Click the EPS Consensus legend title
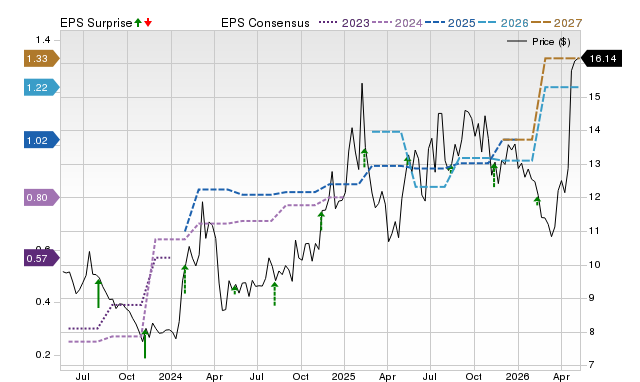The image size is (640, 382). pos(265,23)
